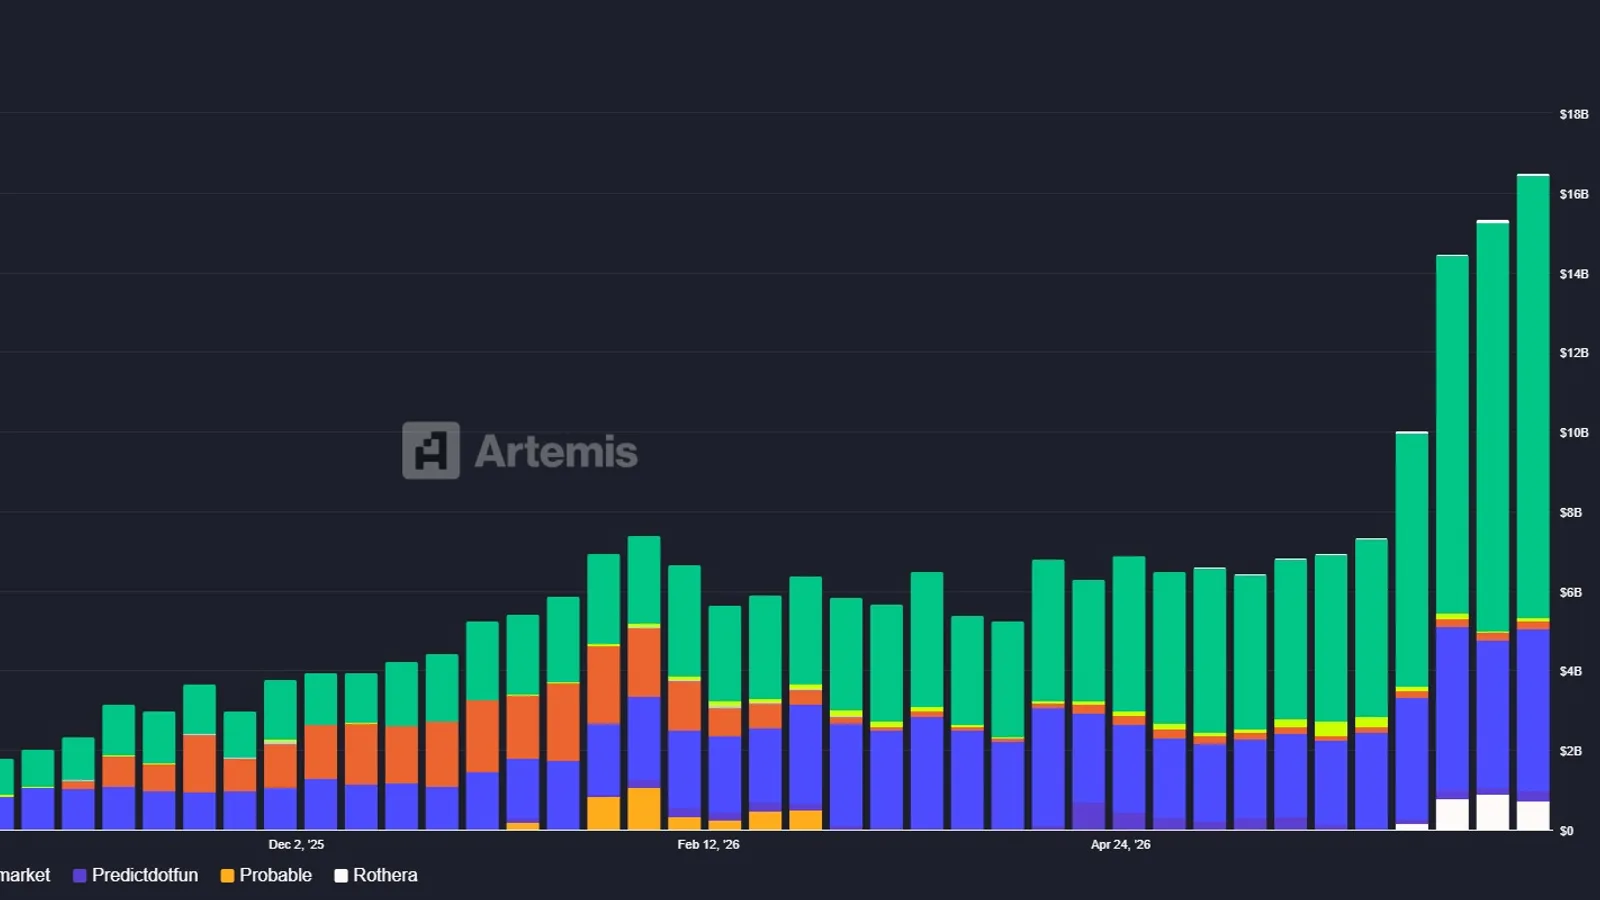Select the $16B y-axis label

coord(1574,194)
